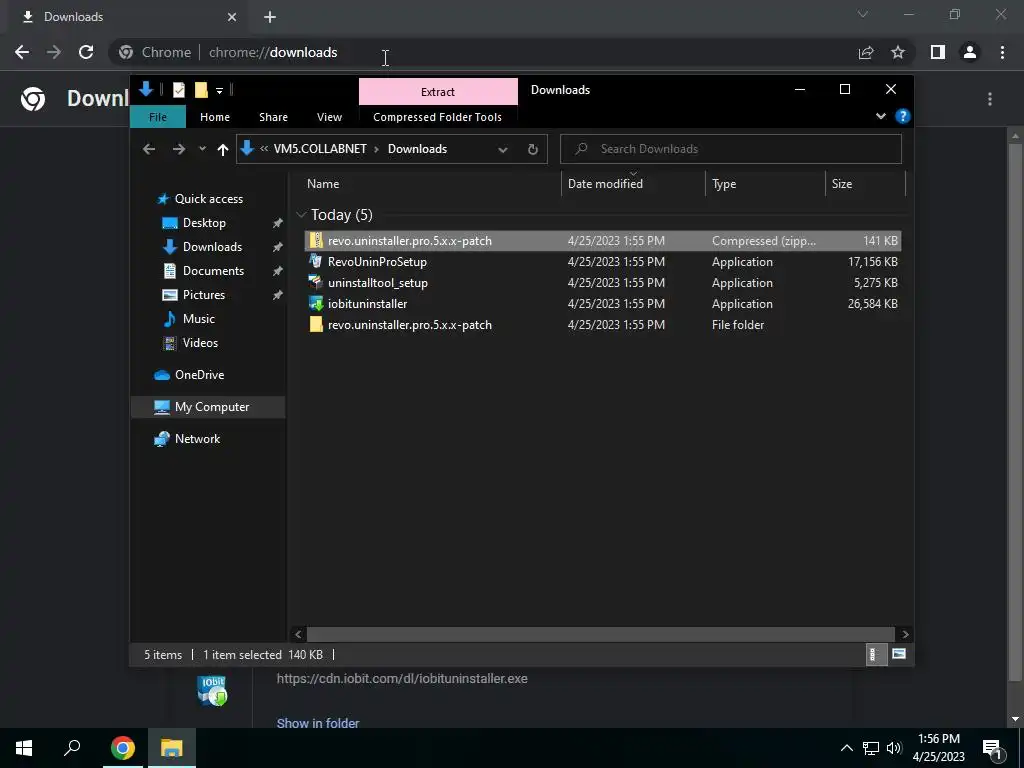Expand the ribbon with the chevron
This screenshot has height=768, width=1024.
point(881,116)
